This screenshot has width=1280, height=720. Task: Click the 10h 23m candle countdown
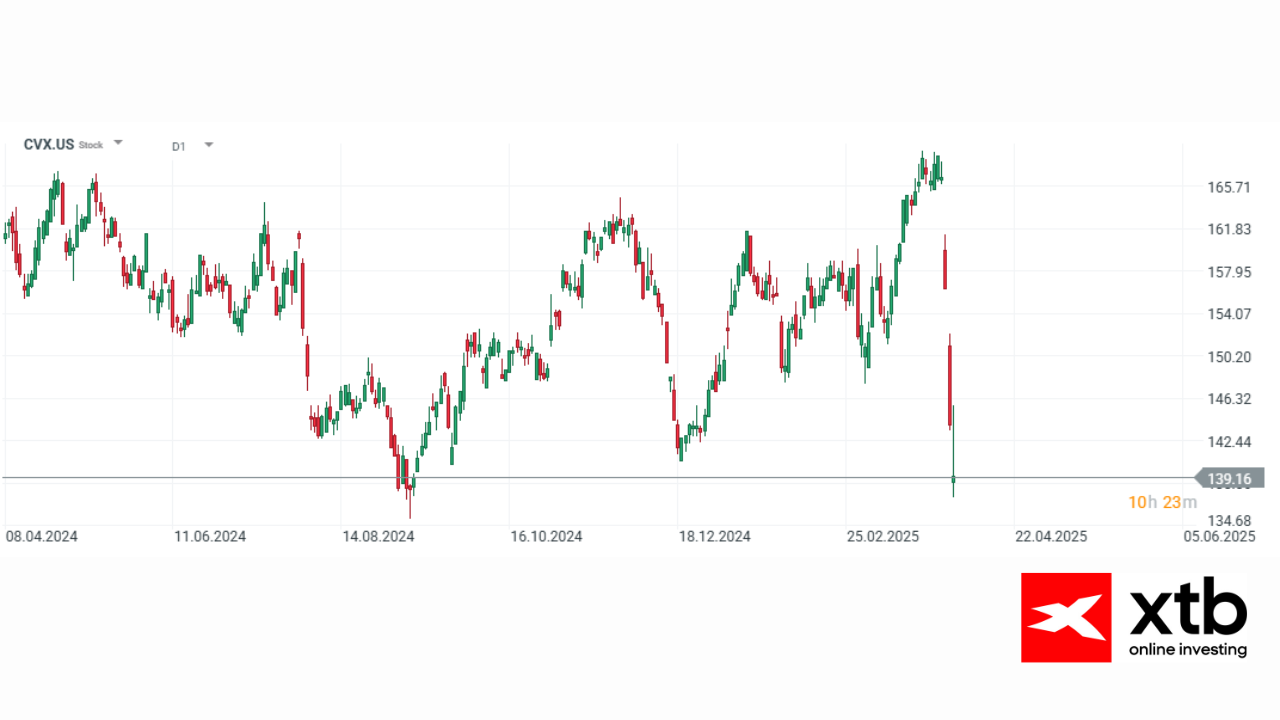(x=1162, y=502)
